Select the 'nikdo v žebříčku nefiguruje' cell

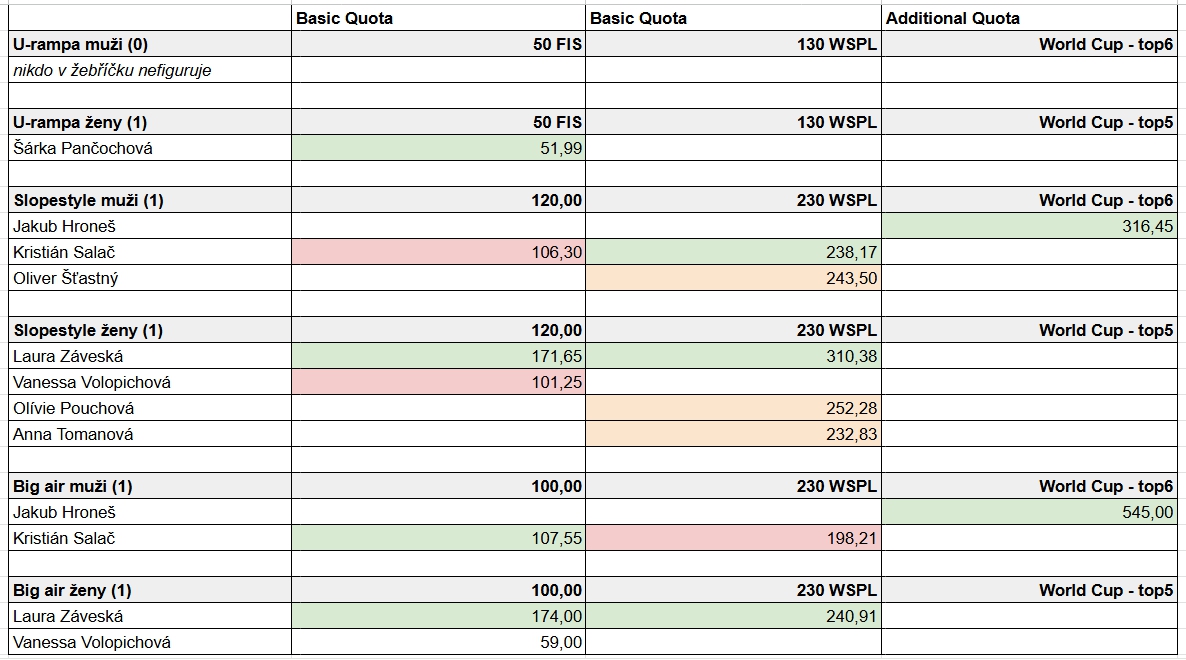point(150,70)
